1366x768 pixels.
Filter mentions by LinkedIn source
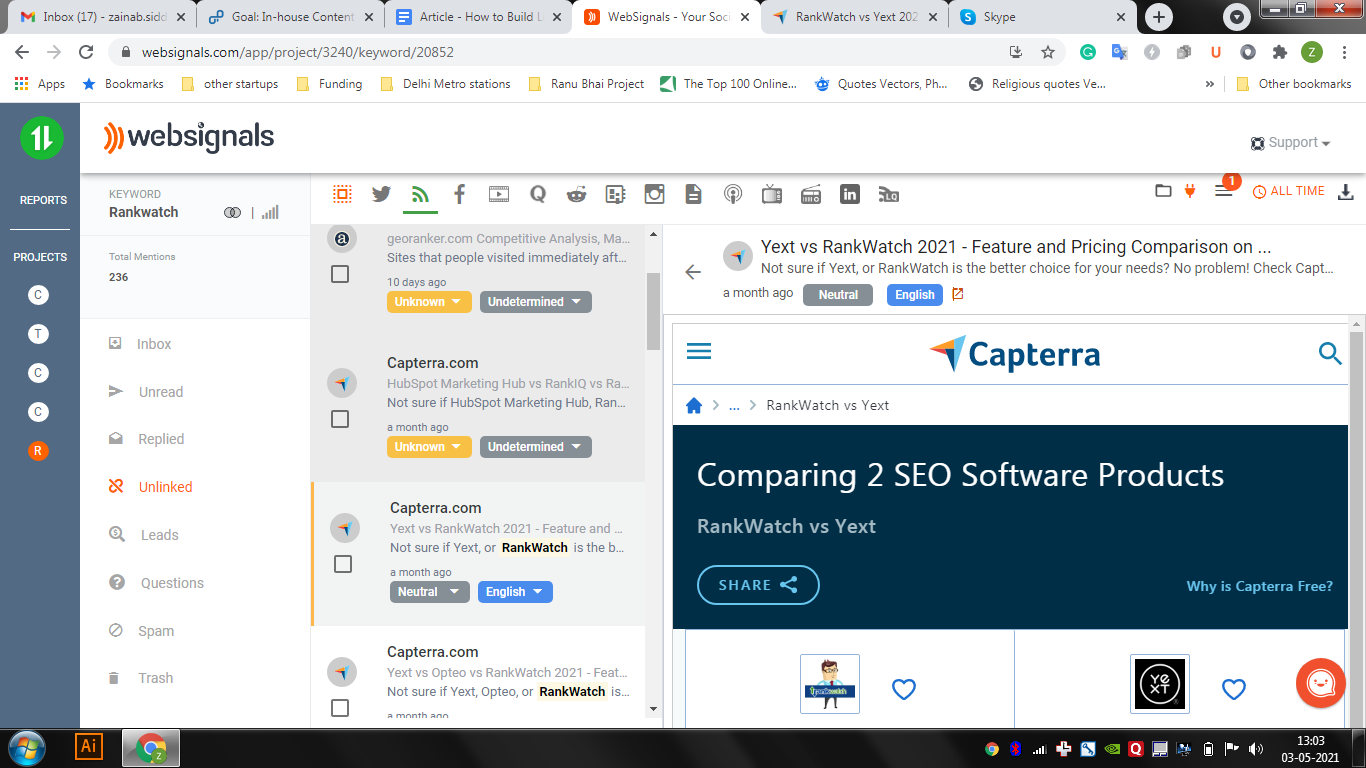(850, 194)
